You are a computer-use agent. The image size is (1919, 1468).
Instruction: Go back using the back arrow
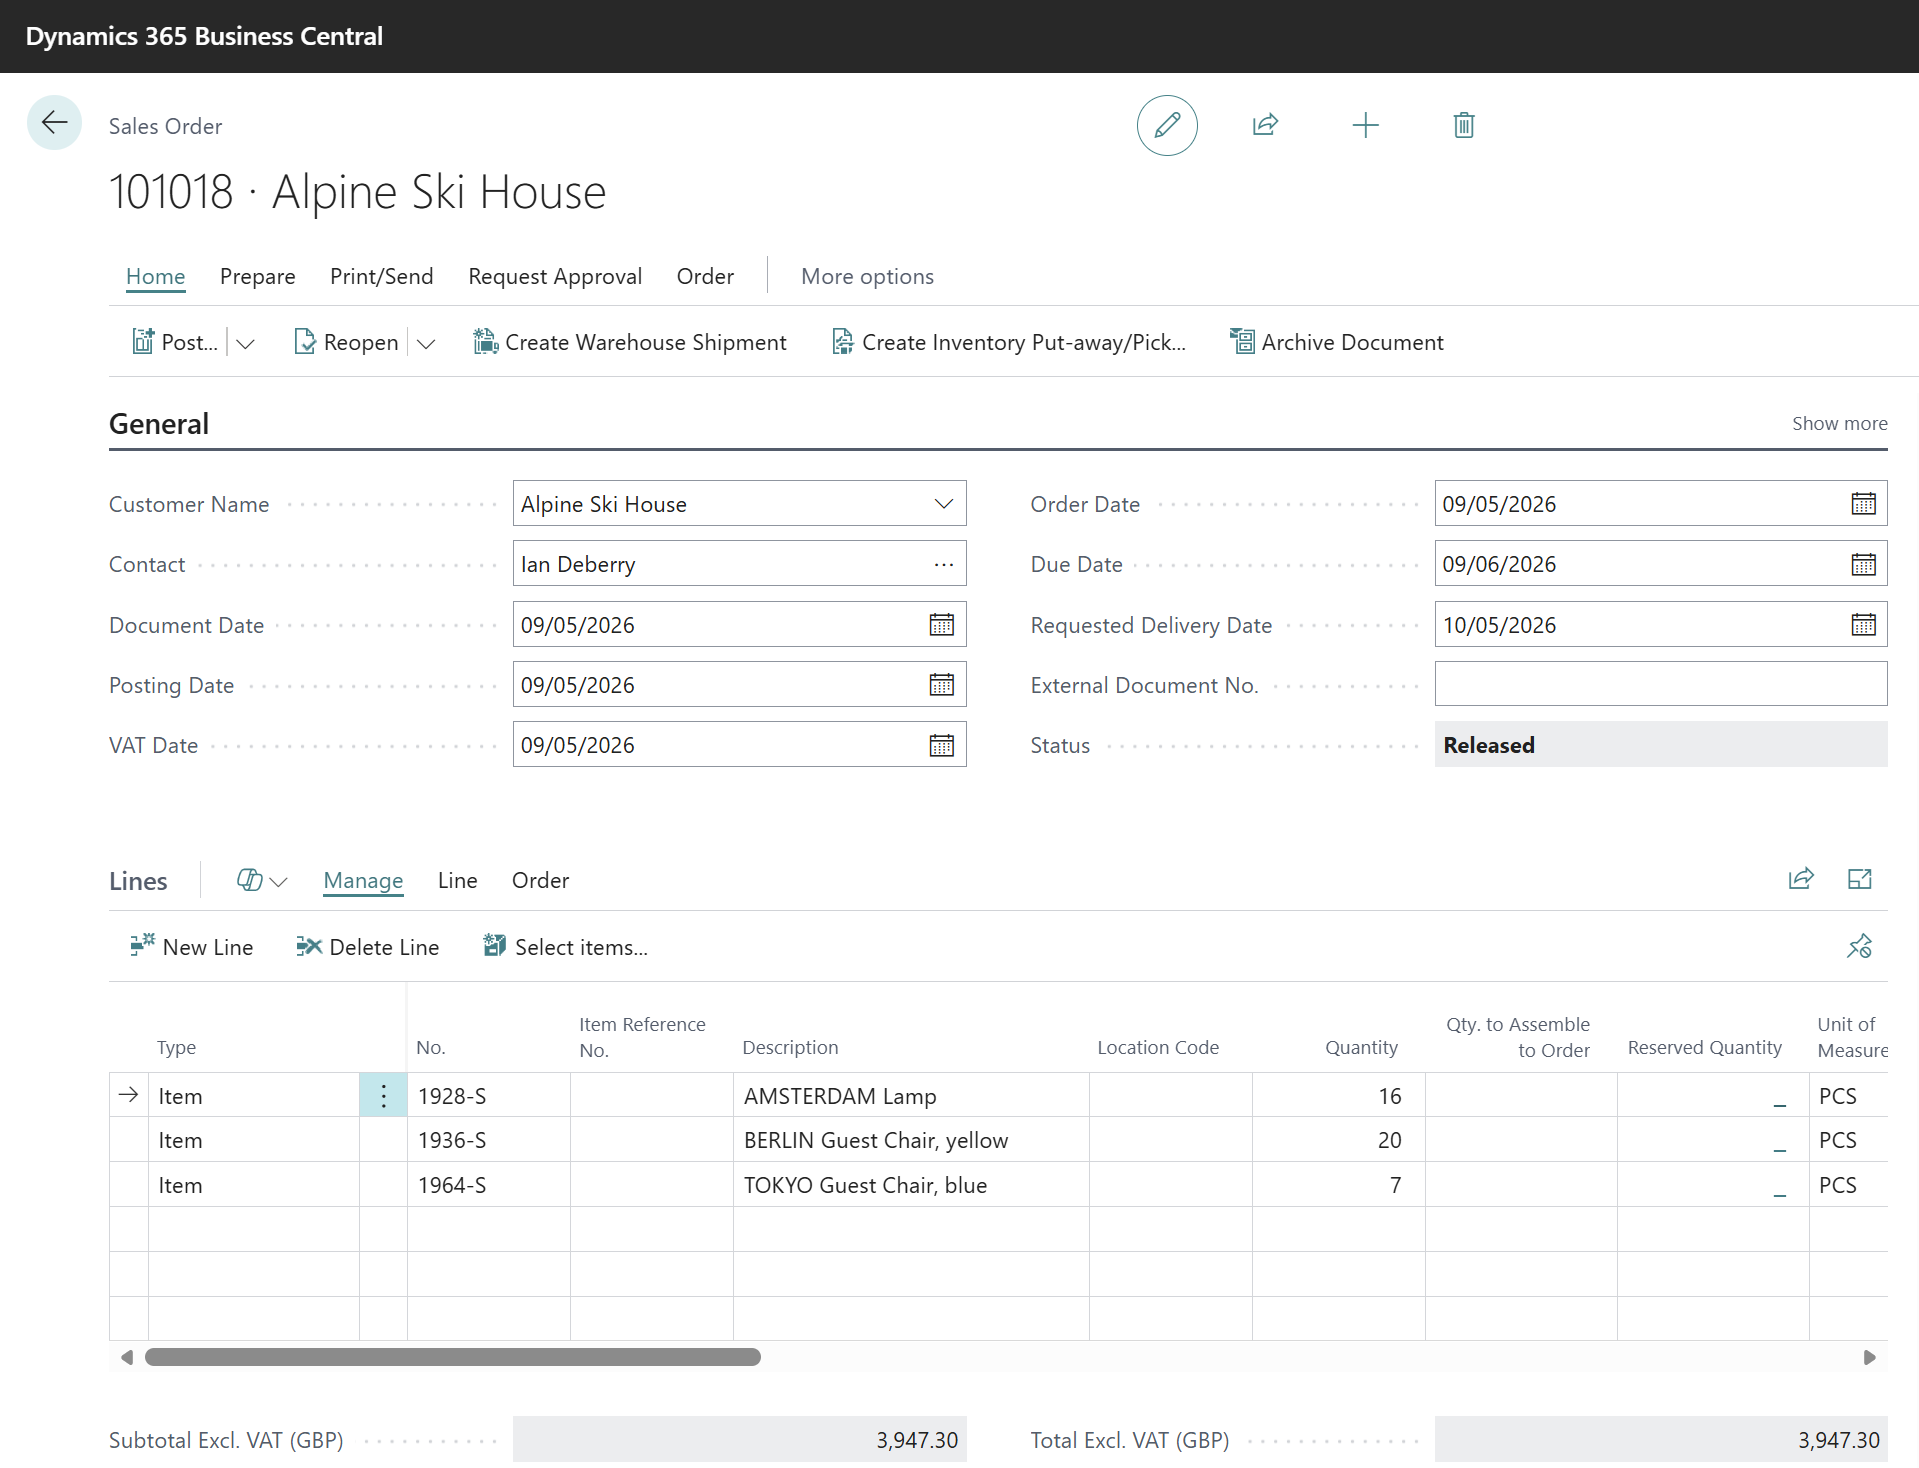pos(54,123)
